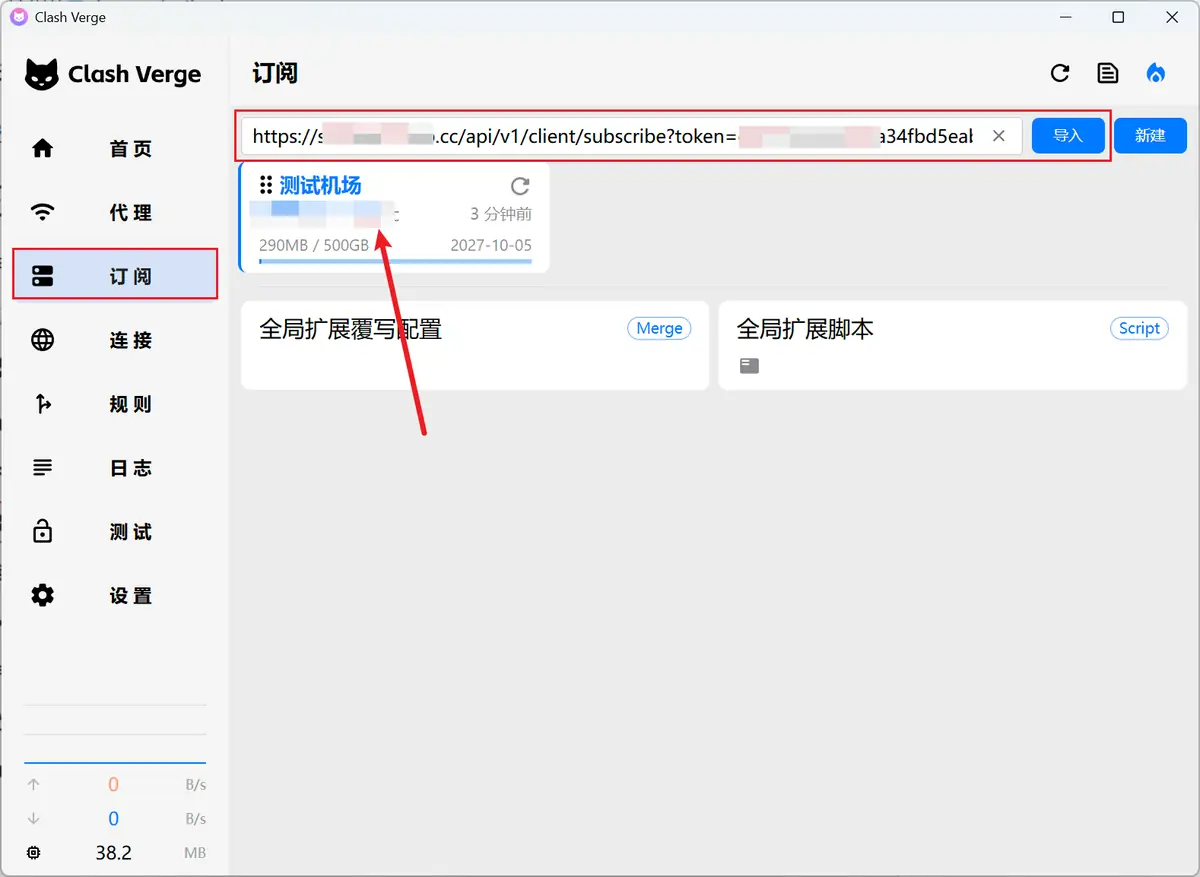1200x877 pixels.
Task: Click the 导入 import button
Action: click(1068, 136)
